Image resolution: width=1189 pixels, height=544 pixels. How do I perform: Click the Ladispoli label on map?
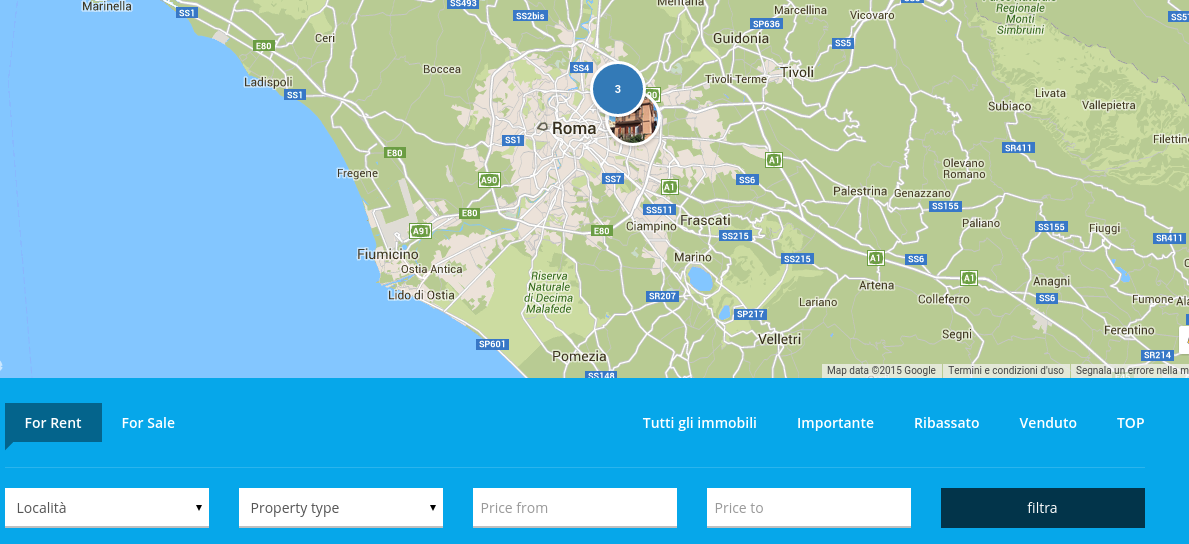click(x=268, y=81)
